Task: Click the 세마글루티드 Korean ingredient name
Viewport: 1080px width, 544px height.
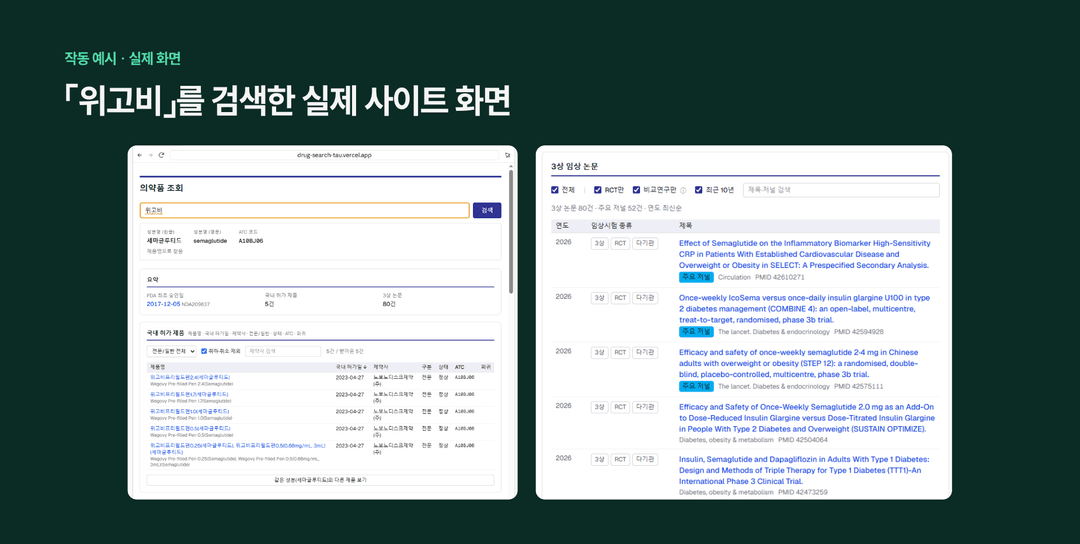Action: [x=164, y=241]
